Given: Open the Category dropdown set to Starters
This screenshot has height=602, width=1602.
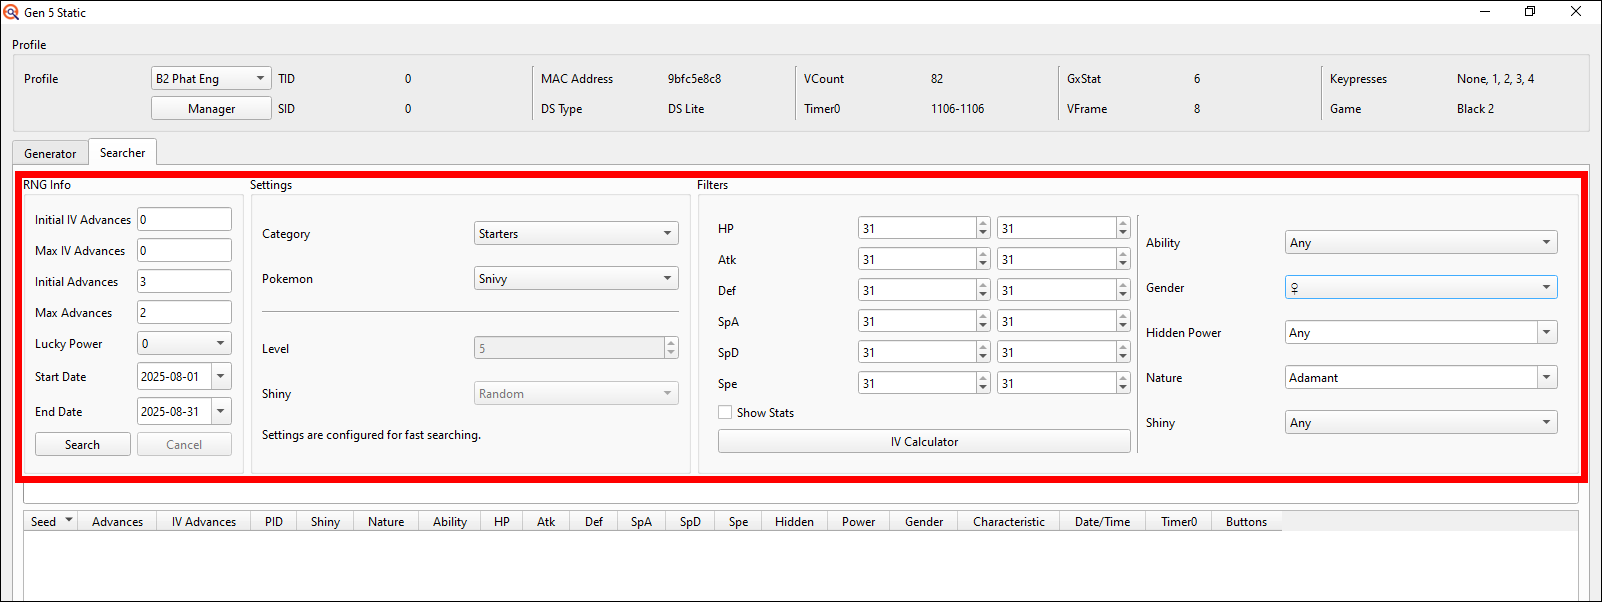Looking at the screenshot, I should coord(576,233).
